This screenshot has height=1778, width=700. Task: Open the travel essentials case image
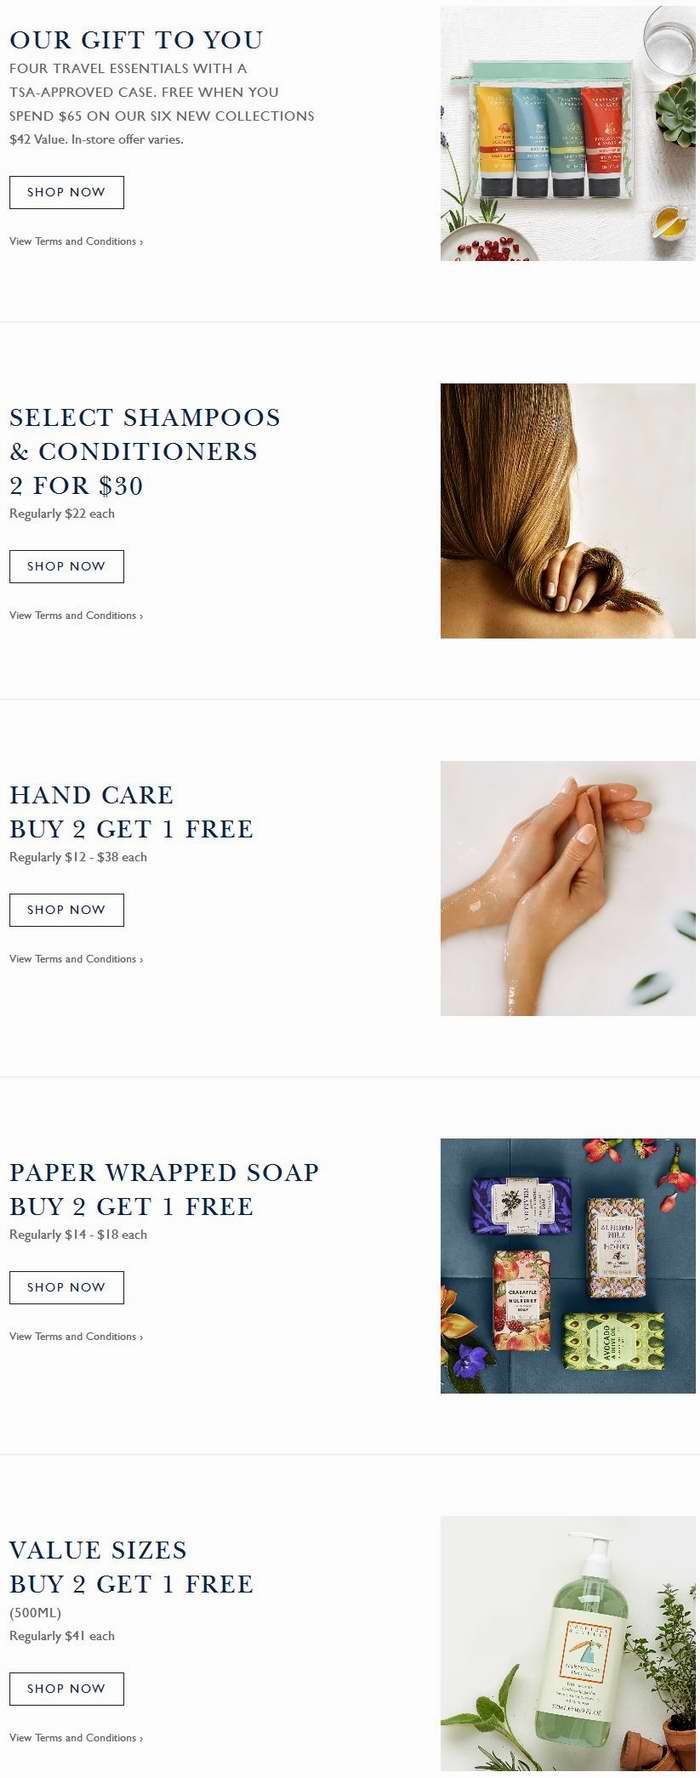click(568, 133)
